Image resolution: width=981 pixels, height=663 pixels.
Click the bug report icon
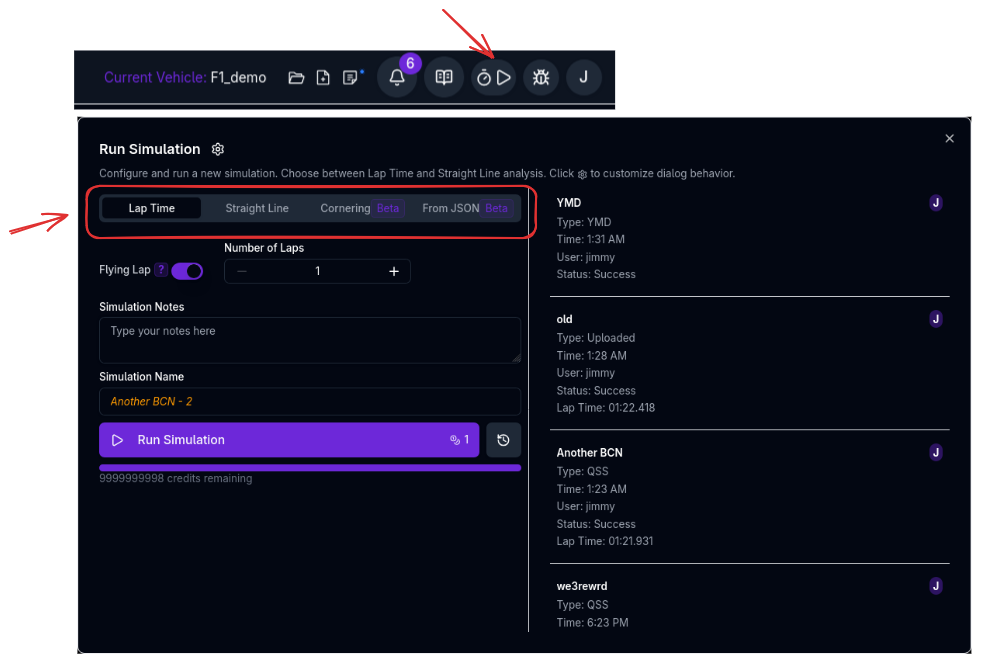(541, 78)
